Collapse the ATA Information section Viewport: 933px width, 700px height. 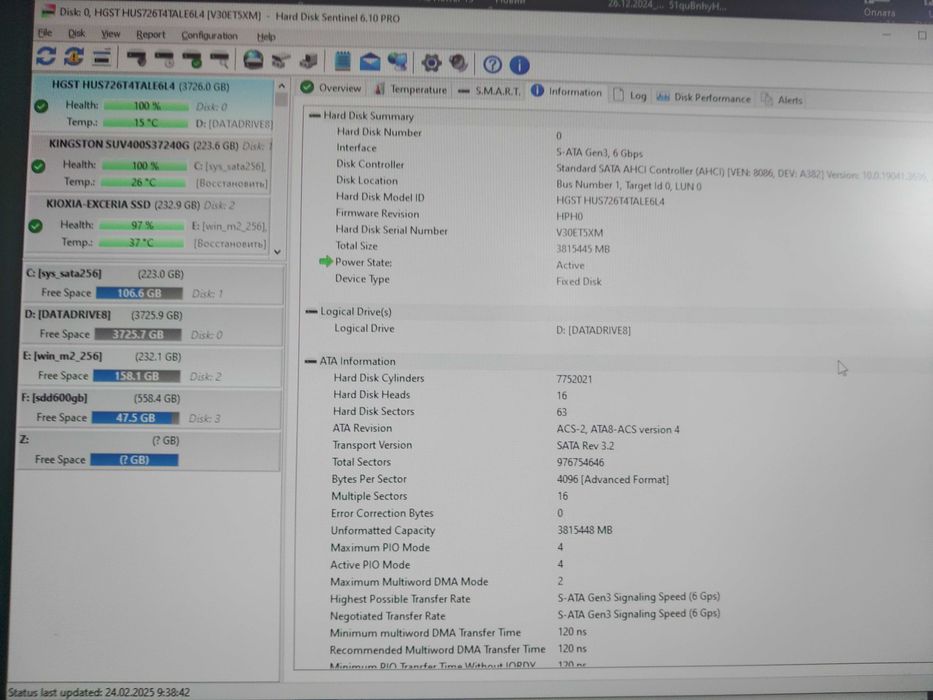[310, 361]
